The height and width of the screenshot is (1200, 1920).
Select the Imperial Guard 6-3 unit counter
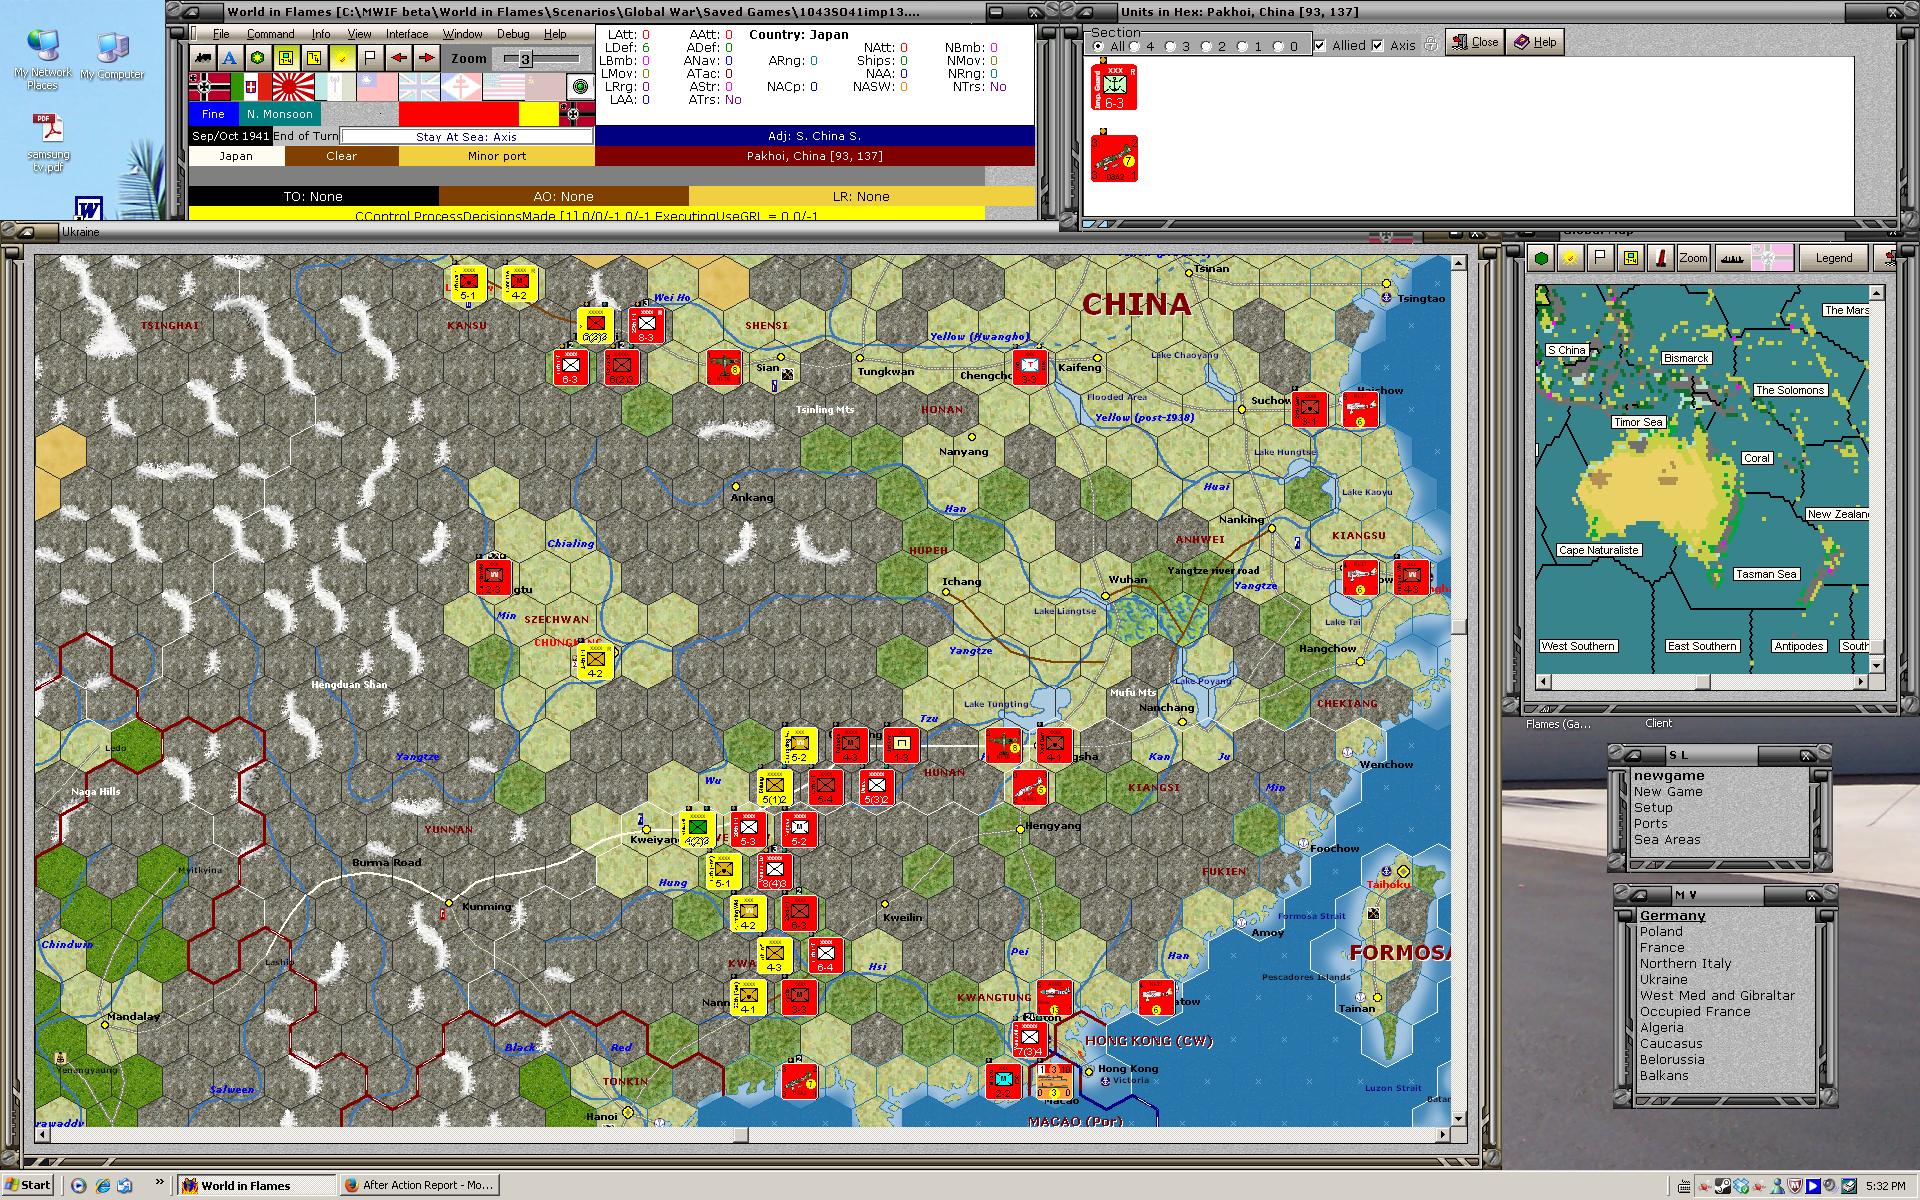point(1114,88)
